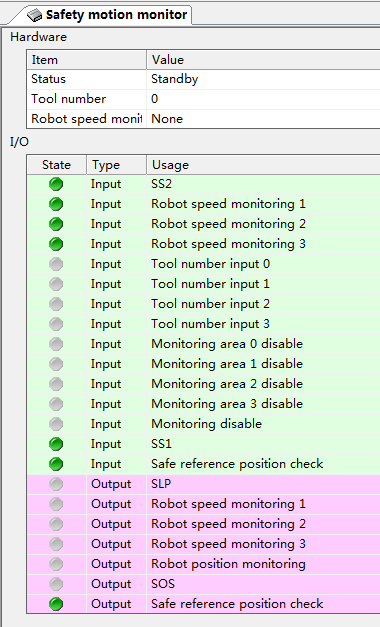This screenshot has width=380, height=627.
Task: Select the Robot position monitoring output row
Action: pos(203,564)
